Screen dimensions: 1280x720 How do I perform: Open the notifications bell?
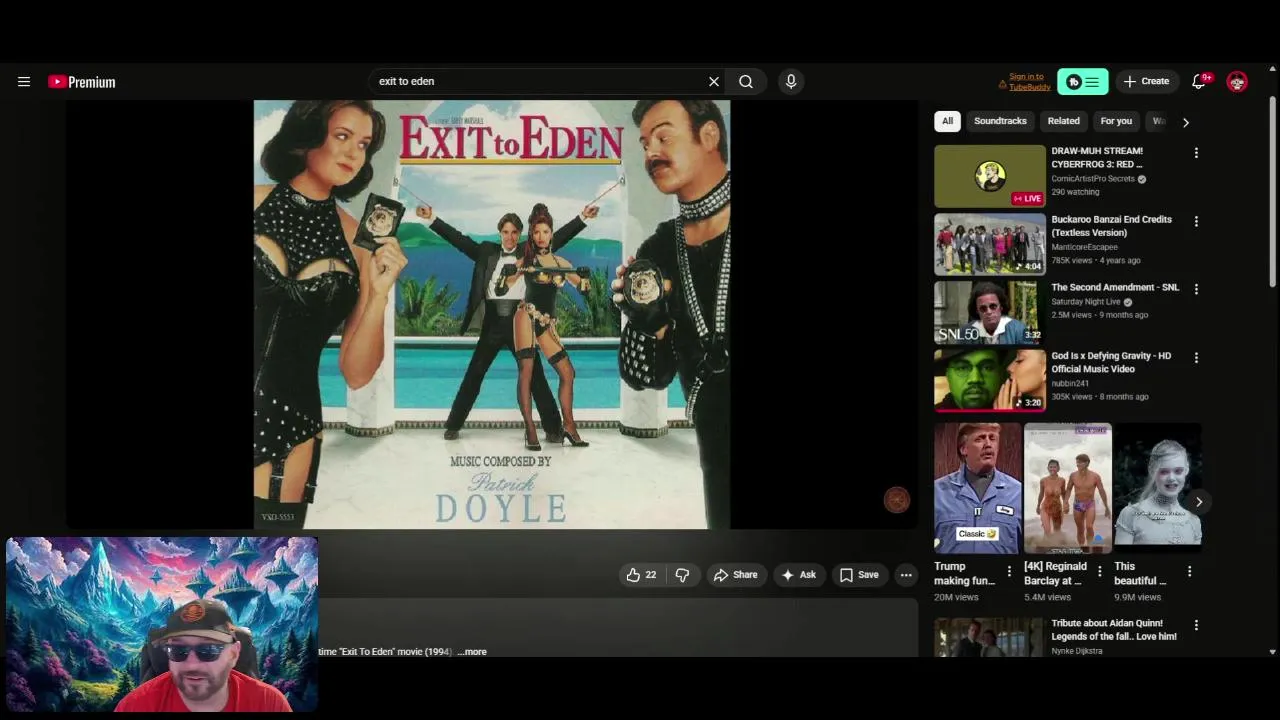pos(1200,82)
